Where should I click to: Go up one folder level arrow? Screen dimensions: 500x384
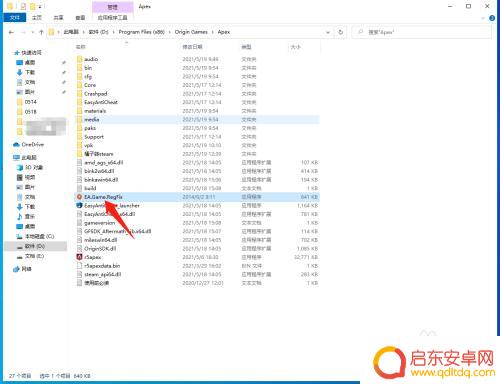(x=41, y=32)
